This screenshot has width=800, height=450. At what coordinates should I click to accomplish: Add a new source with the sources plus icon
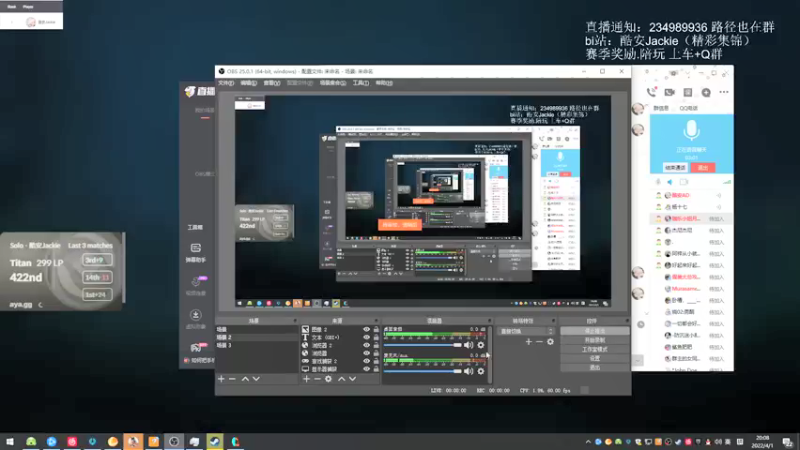point(306,379)
